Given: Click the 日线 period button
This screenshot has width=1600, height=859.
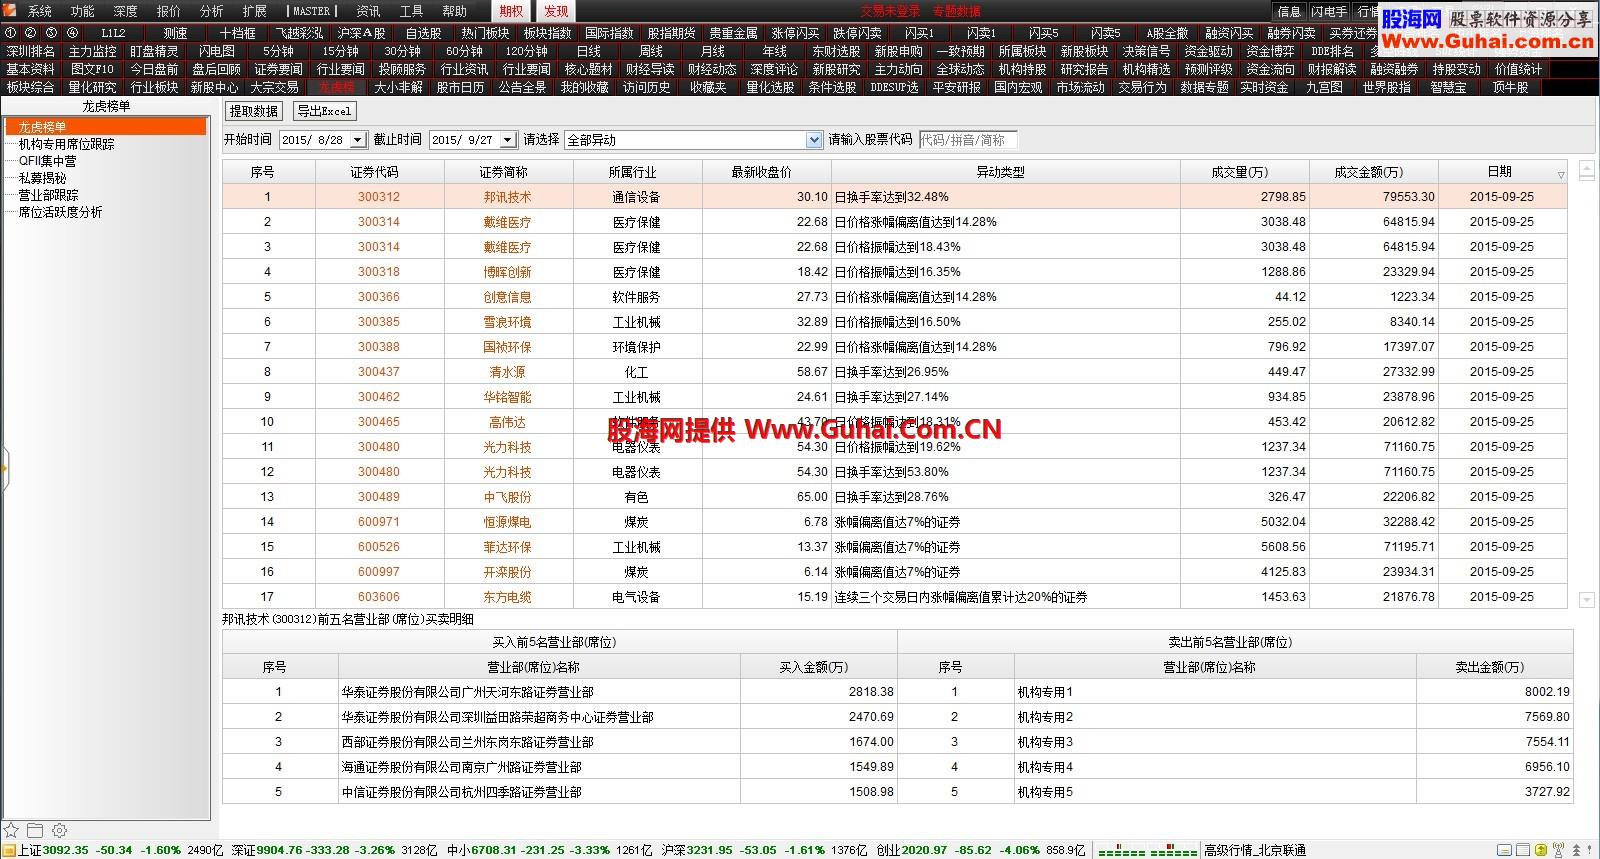Looking at the screenshot, I should pyautogui.click(x=588, y=51).
